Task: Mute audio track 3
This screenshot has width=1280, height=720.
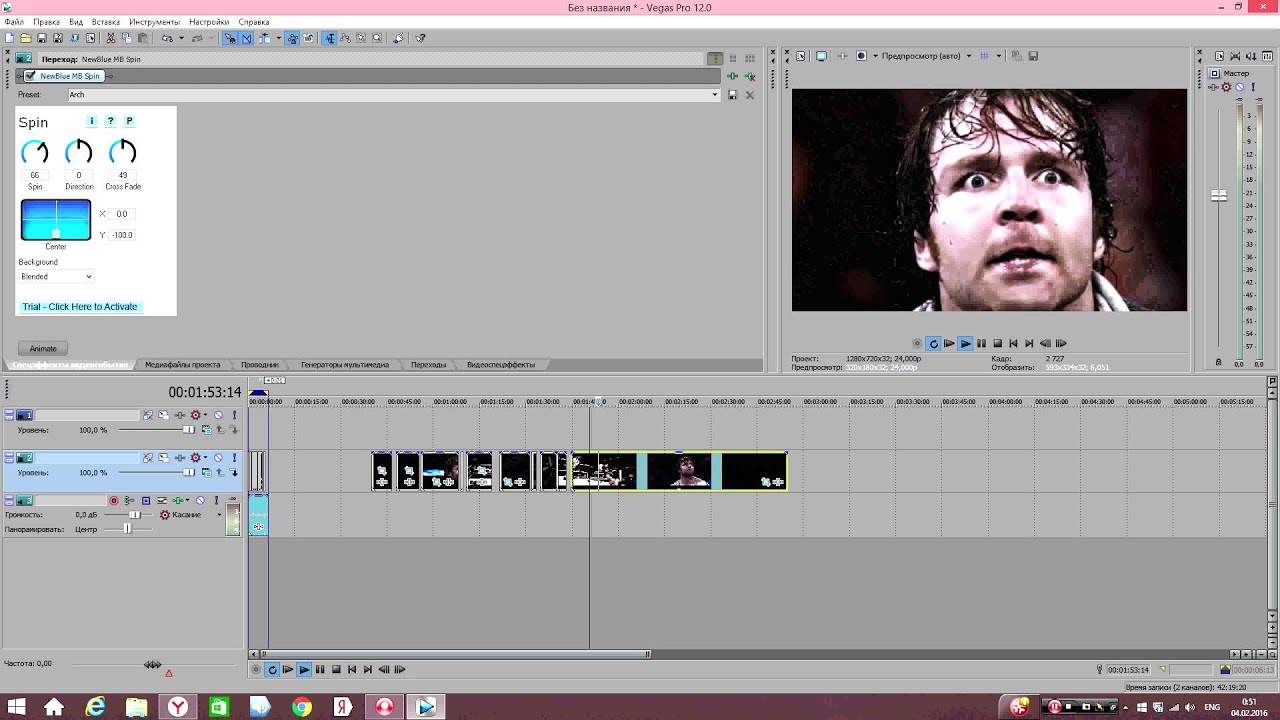Action: tap(200, 501)
